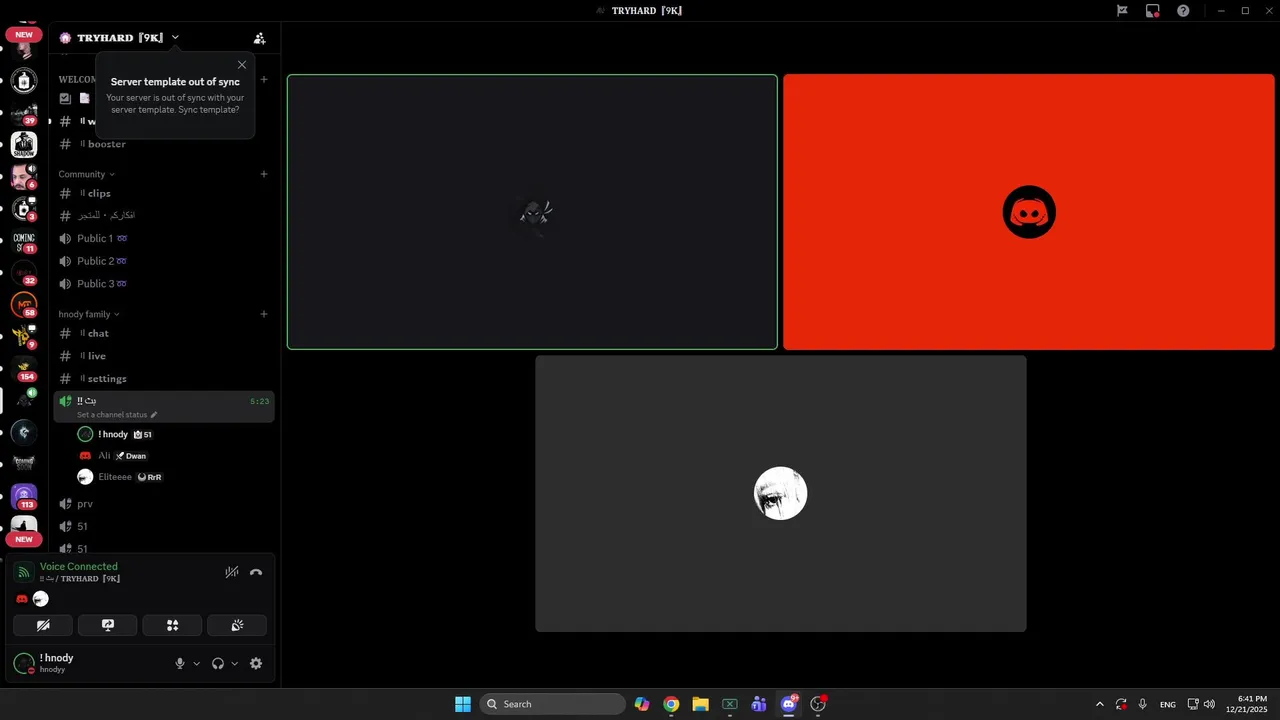This screenshot has height=720, width=1280.
Task: Open server with 154 notification badge
Action: (x=24, y=369)
